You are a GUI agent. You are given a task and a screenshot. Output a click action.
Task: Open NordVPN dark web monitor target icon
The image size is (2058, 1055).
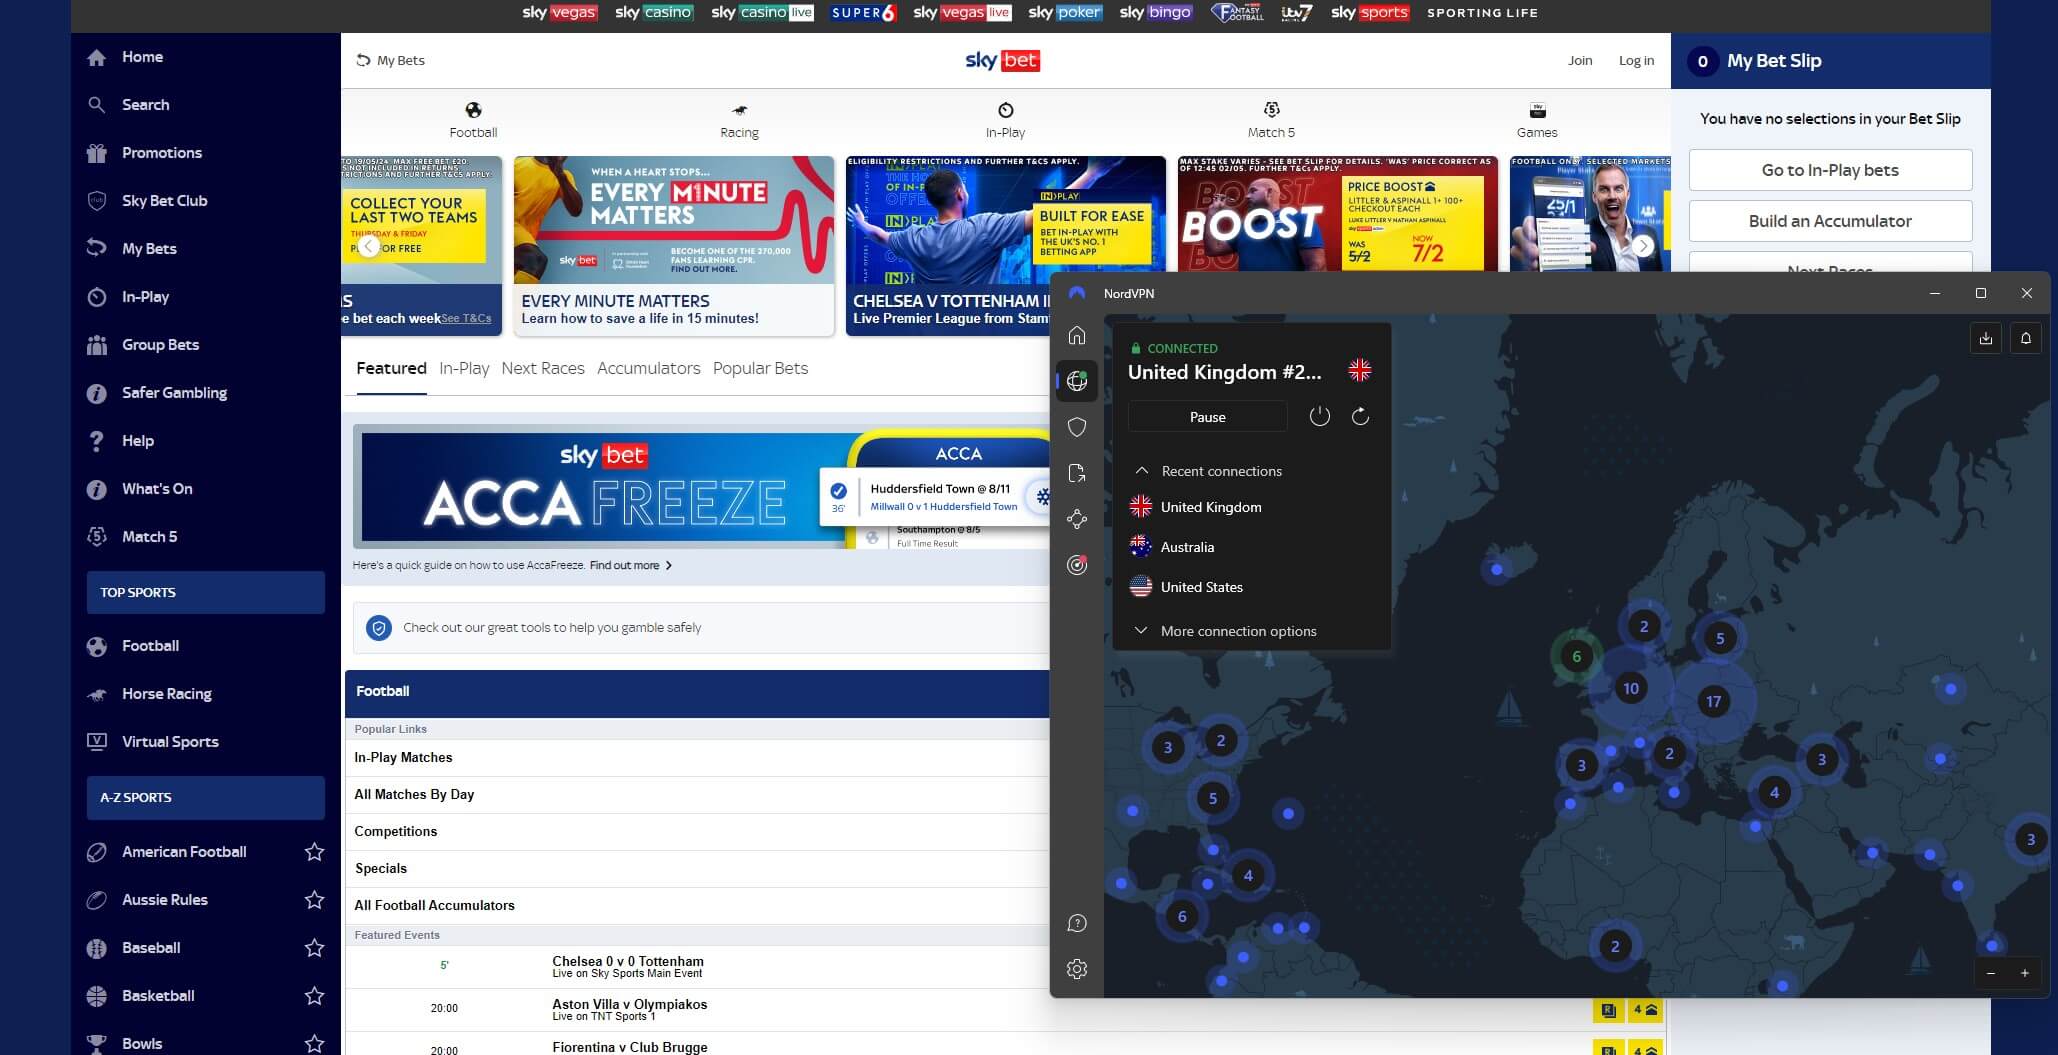(1077, 565)
